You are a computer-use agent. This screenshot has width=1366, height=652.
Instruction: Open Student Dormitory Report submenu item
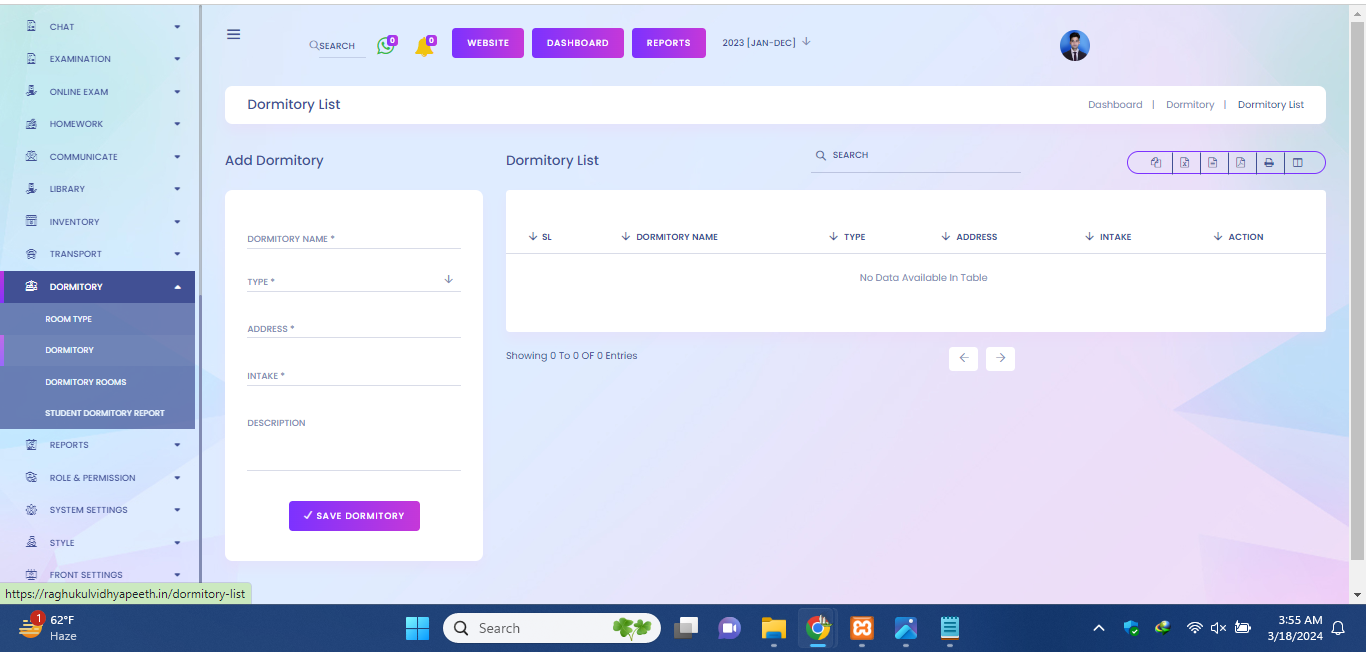[x=105, y=413]
